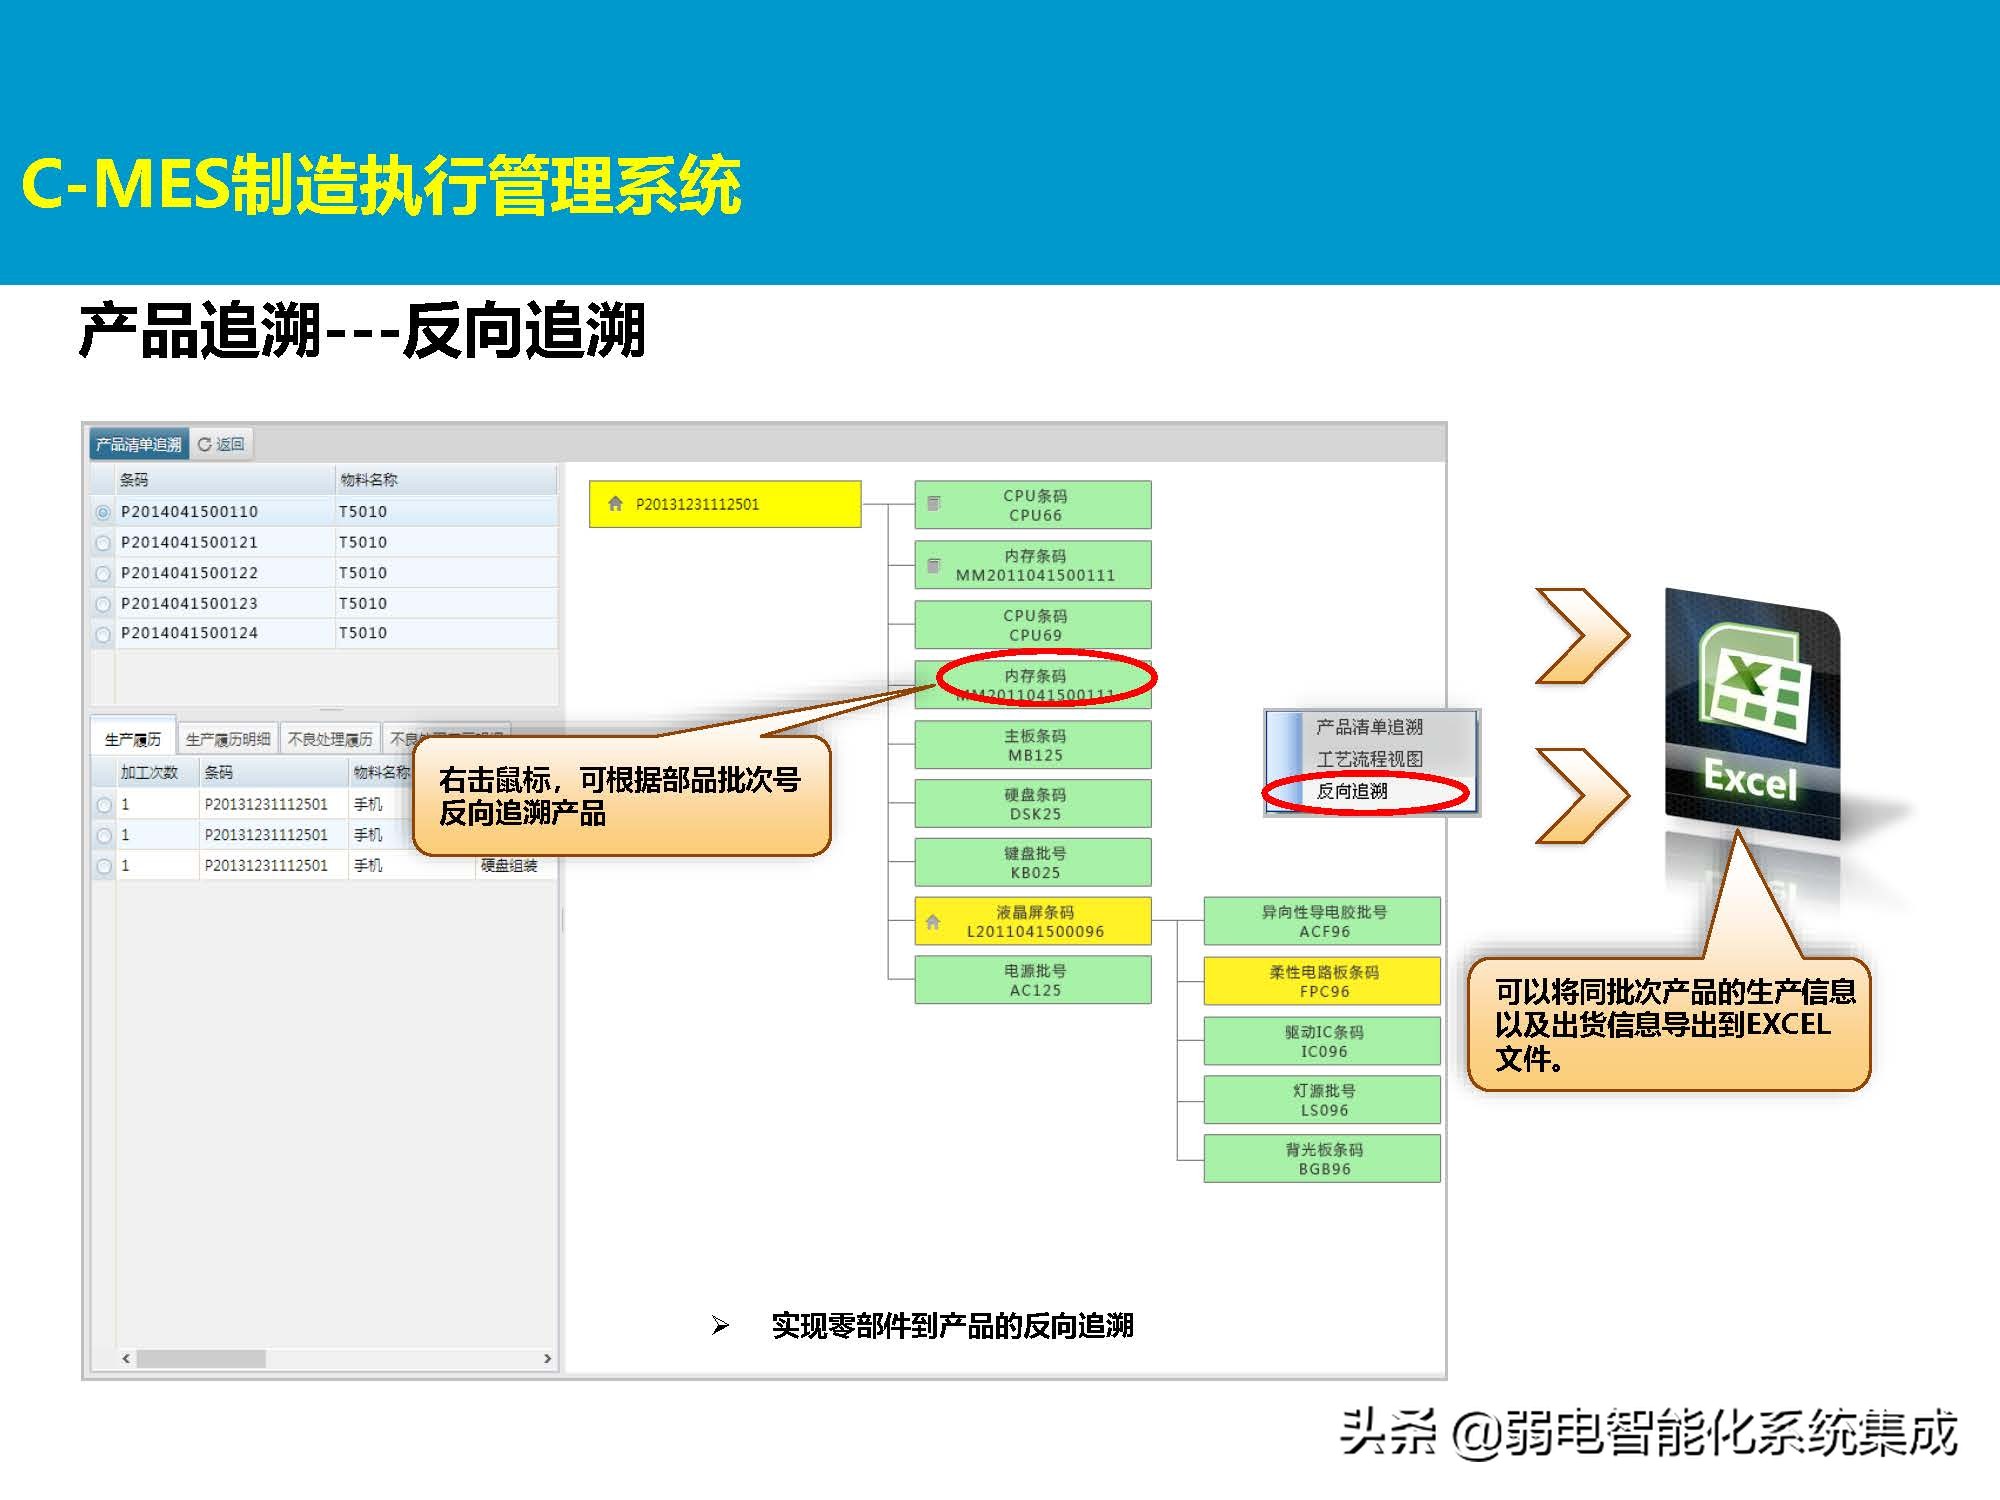
Task: Select the 硬盘条码 DSK25 node
Action: pyautogui.click(x=1033, y=804)
